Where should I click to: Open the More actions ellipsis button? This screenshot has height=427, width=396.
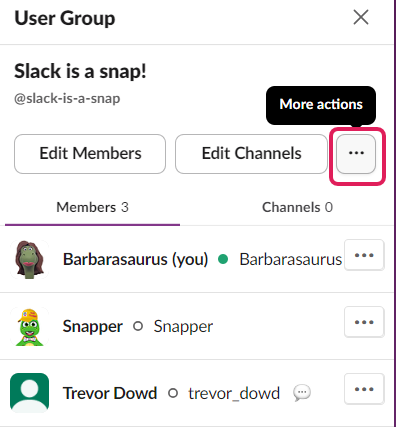[x=356, y=154]
